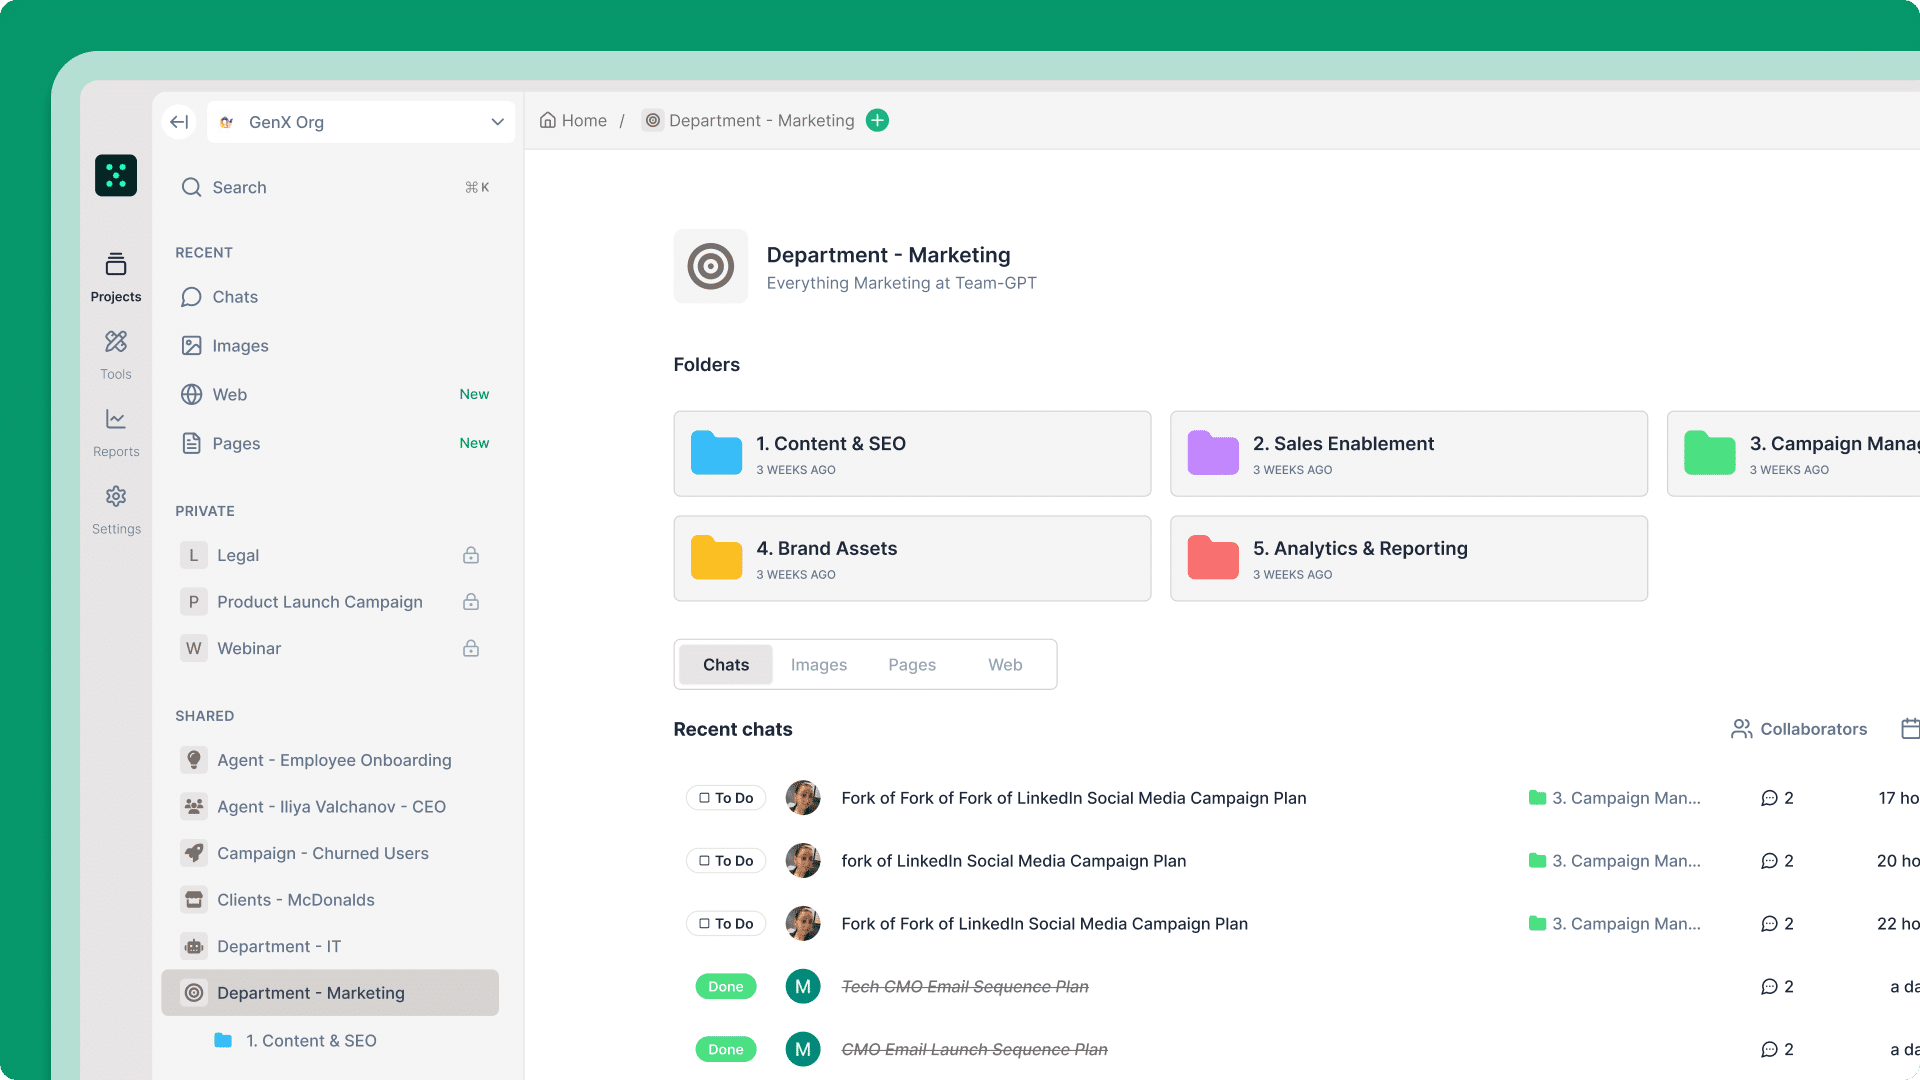Click the lock icon next to Product Launch Campaign

(x=471, y=602)
